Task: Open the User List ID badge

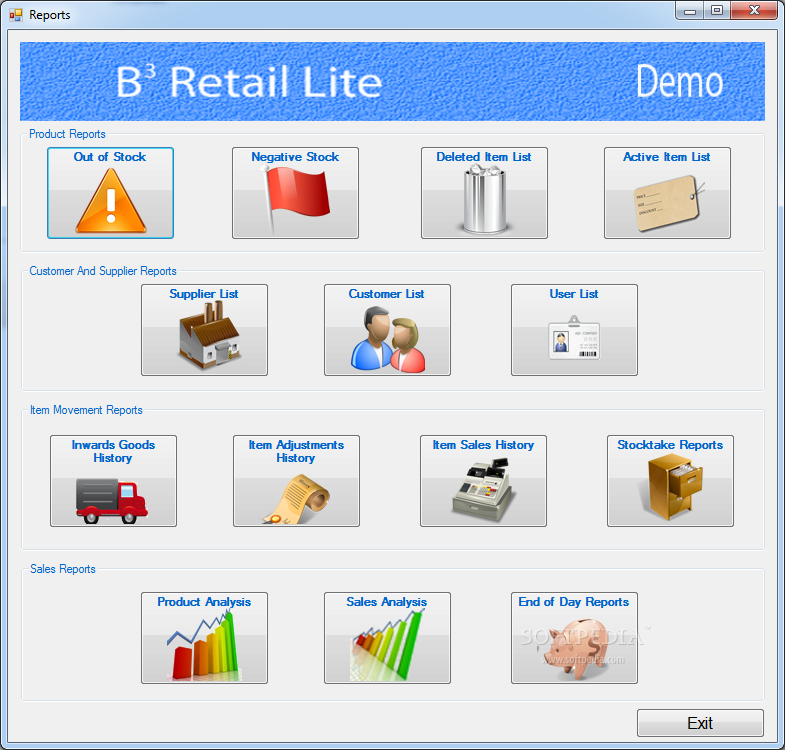Action: pyautogui.click(x=574, y=330)
